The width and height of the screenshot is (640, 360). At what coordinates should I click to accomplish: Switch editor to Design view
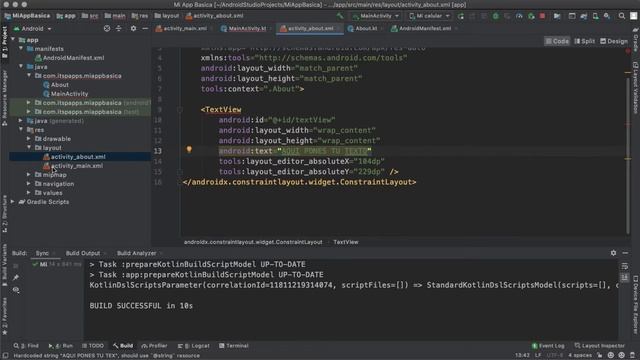click(614, 41)
